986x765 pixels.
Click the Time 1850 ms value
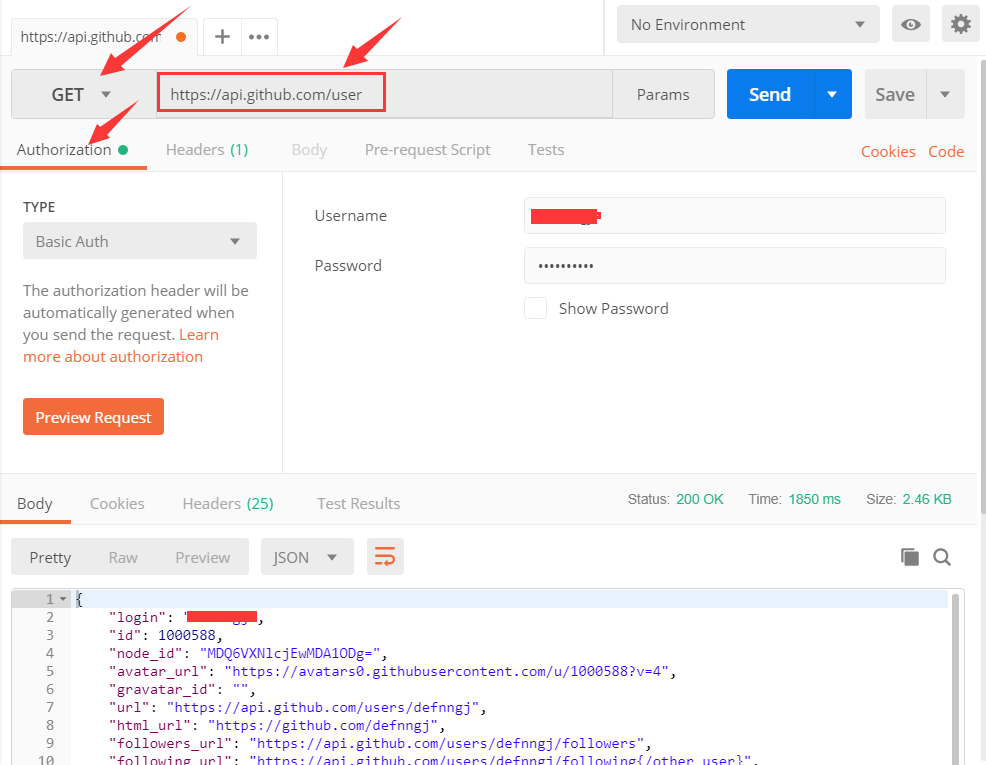[x=814, y=499]
